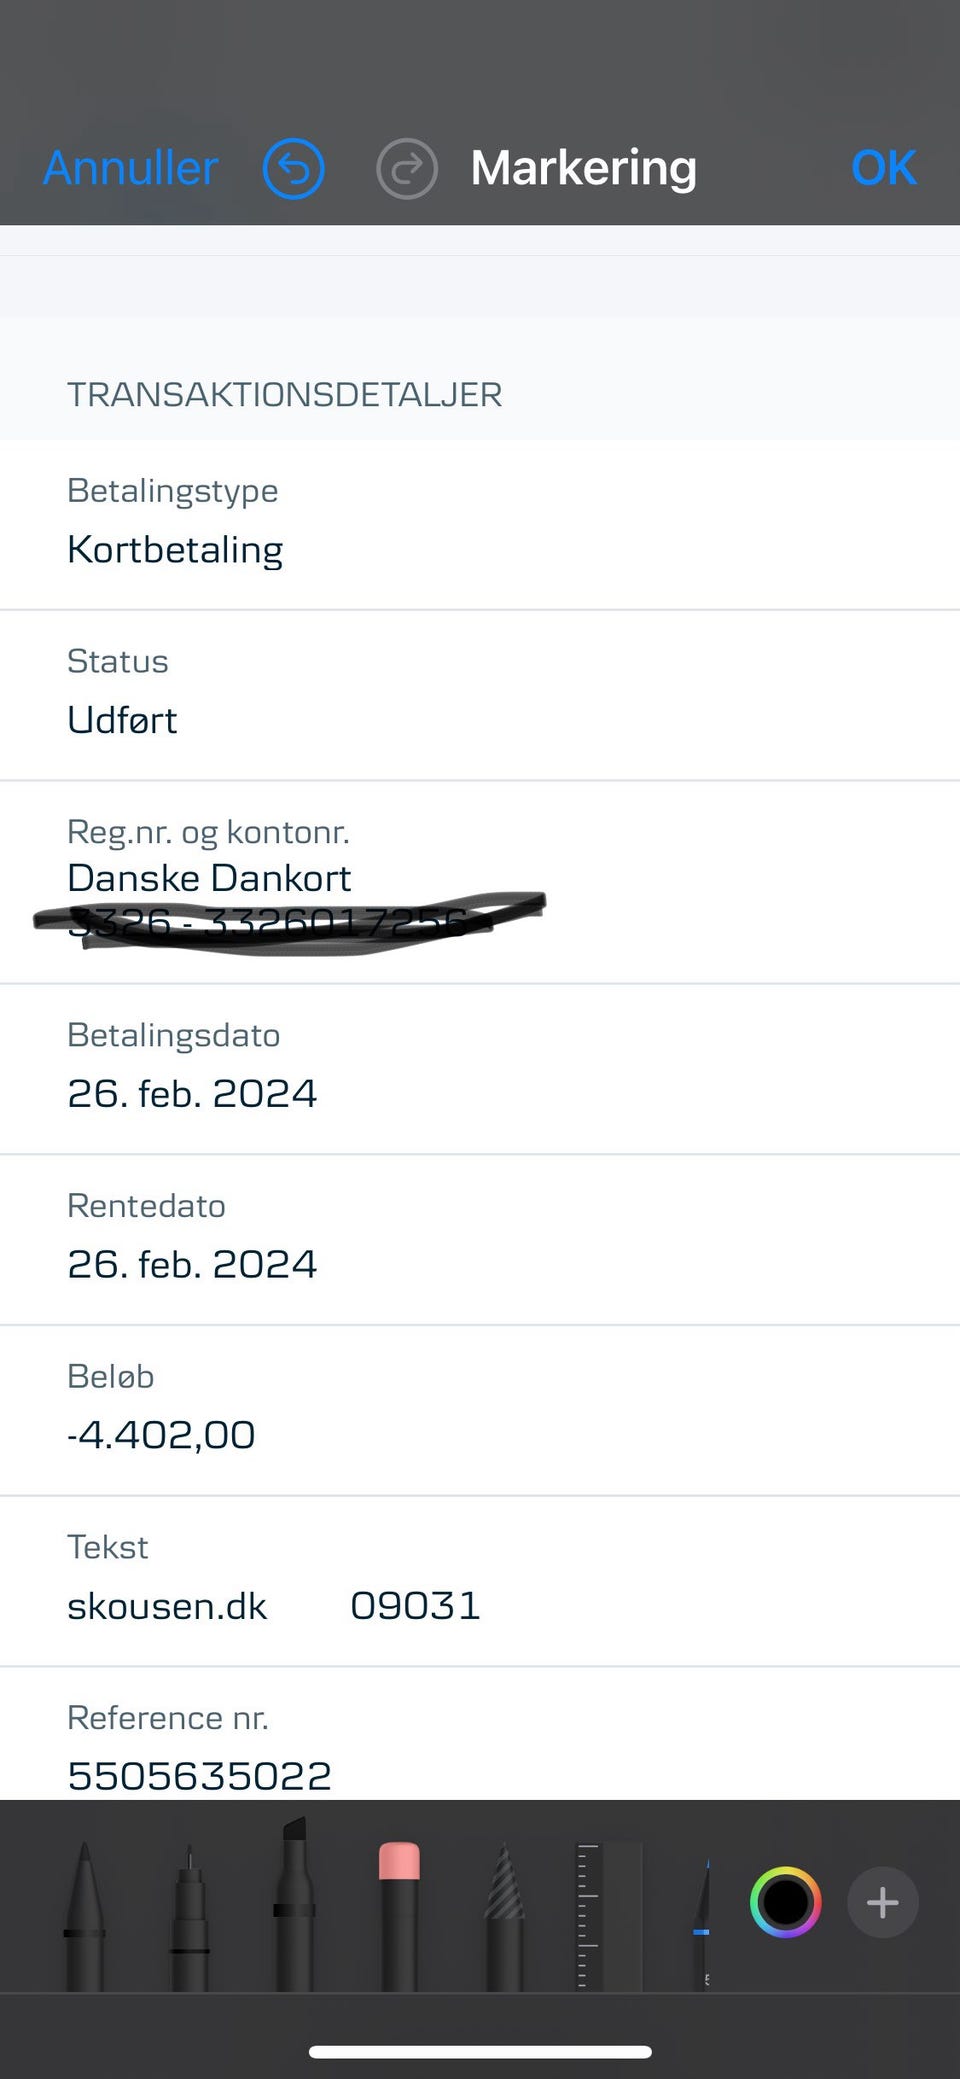This screenshot has height=2079, width=960.
Task: Select the pen markup tool
Action: pos(84,1915)
